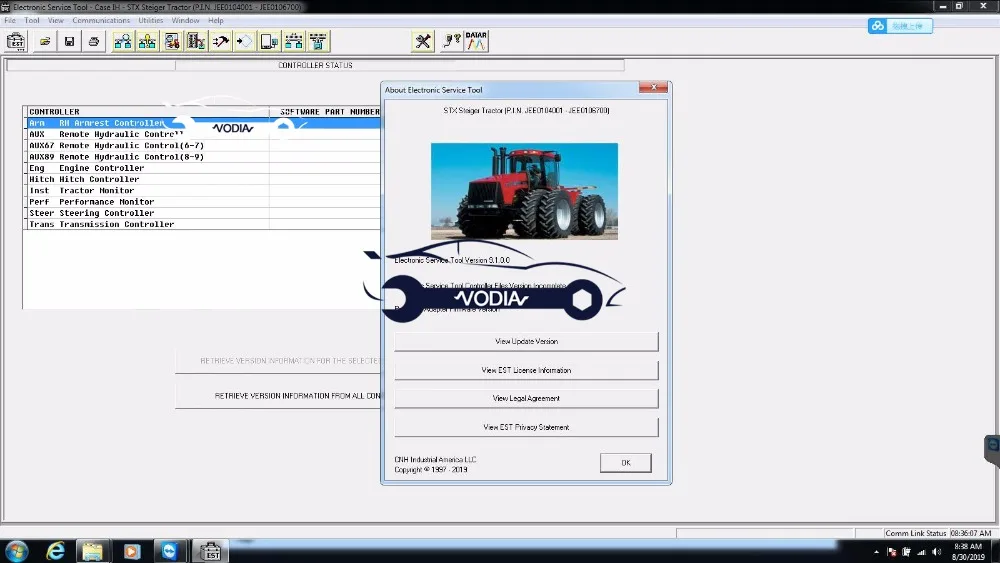This screenshot has width=1000, height=563.
Task: Switch to EST taskbar application
Action: [x=210, y=551]
